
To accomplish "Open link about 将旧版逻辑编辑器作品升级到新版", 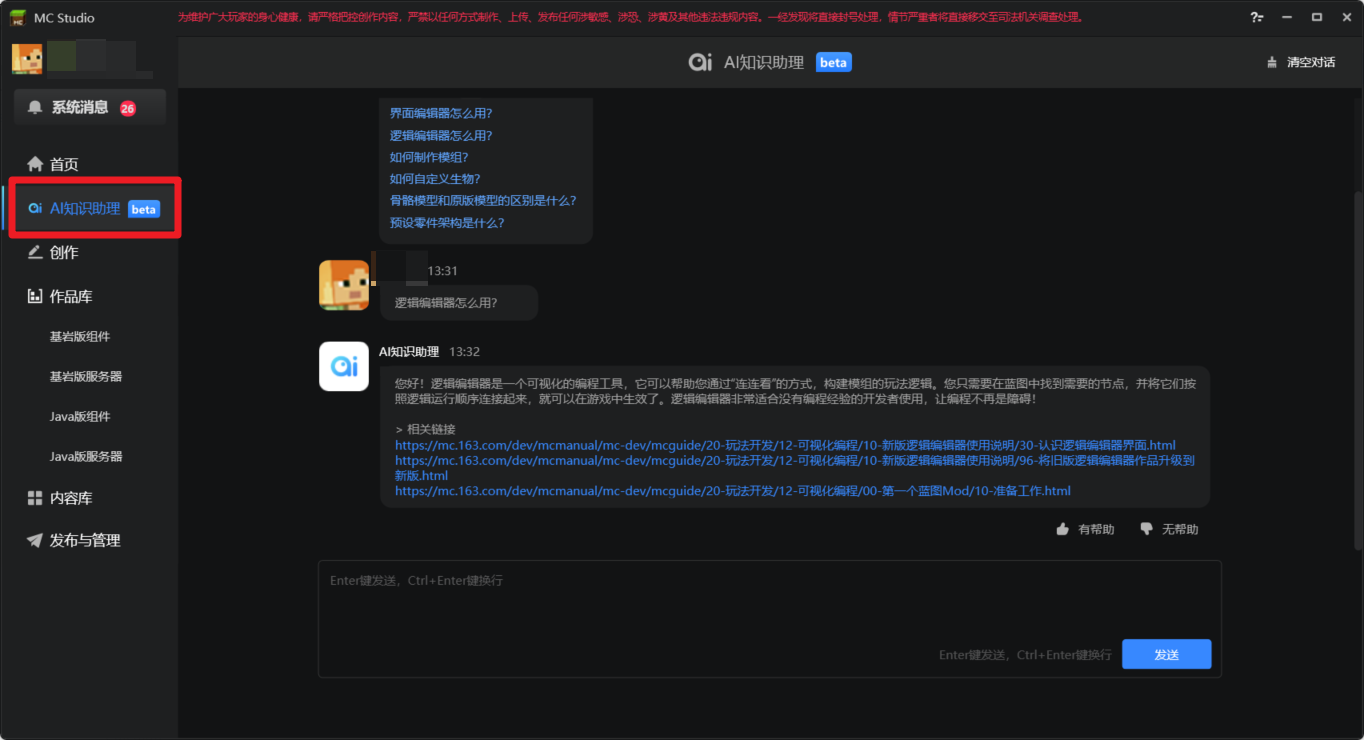I will pyautogui.click(x=795, y=468).
